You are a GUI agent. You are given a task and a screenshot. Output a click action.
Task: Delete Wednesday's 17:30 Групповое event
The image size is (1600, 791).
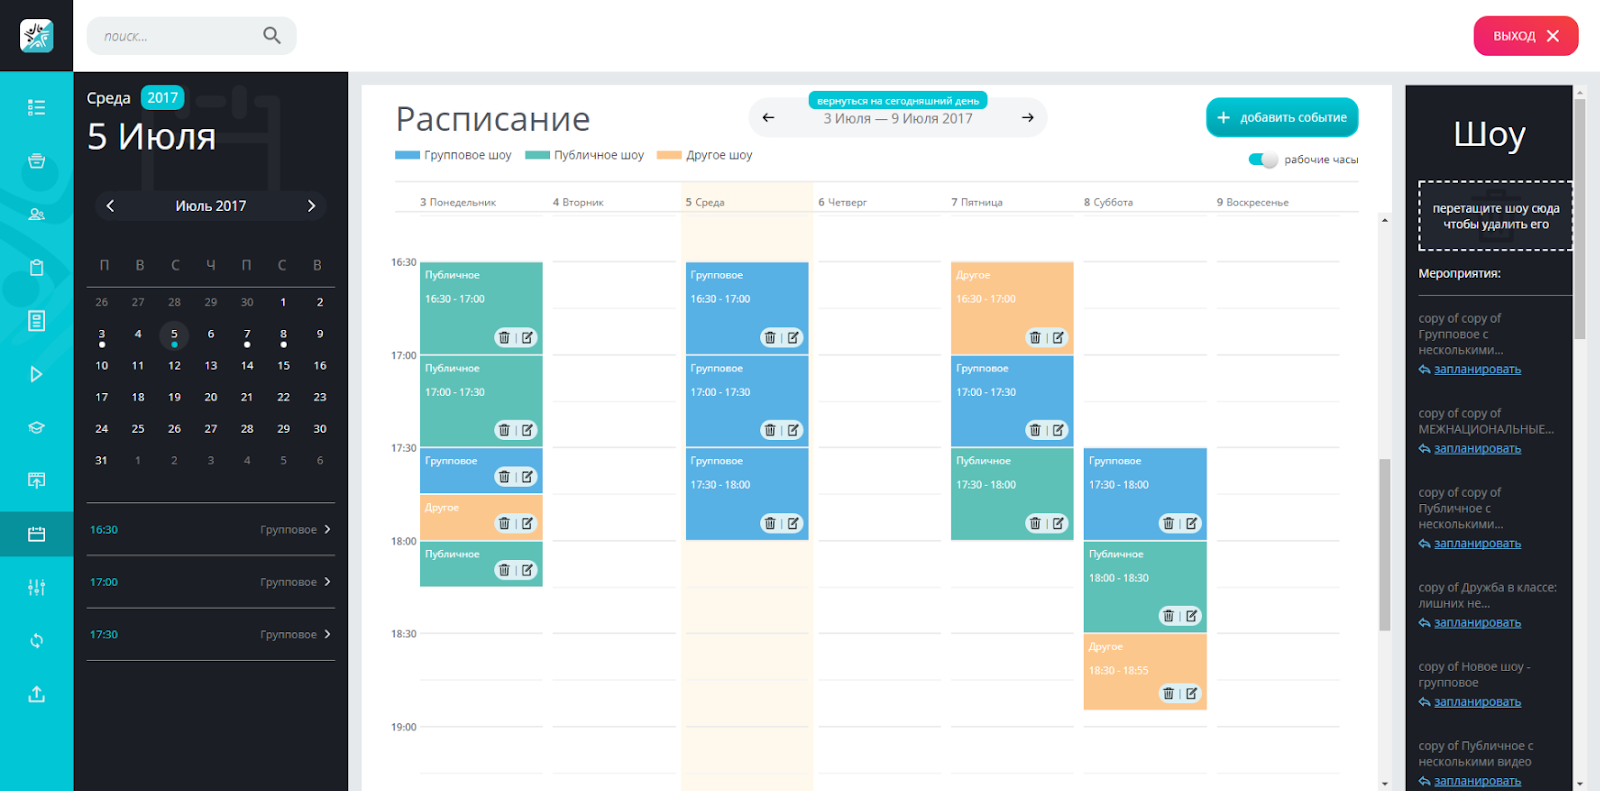(770, 523)
